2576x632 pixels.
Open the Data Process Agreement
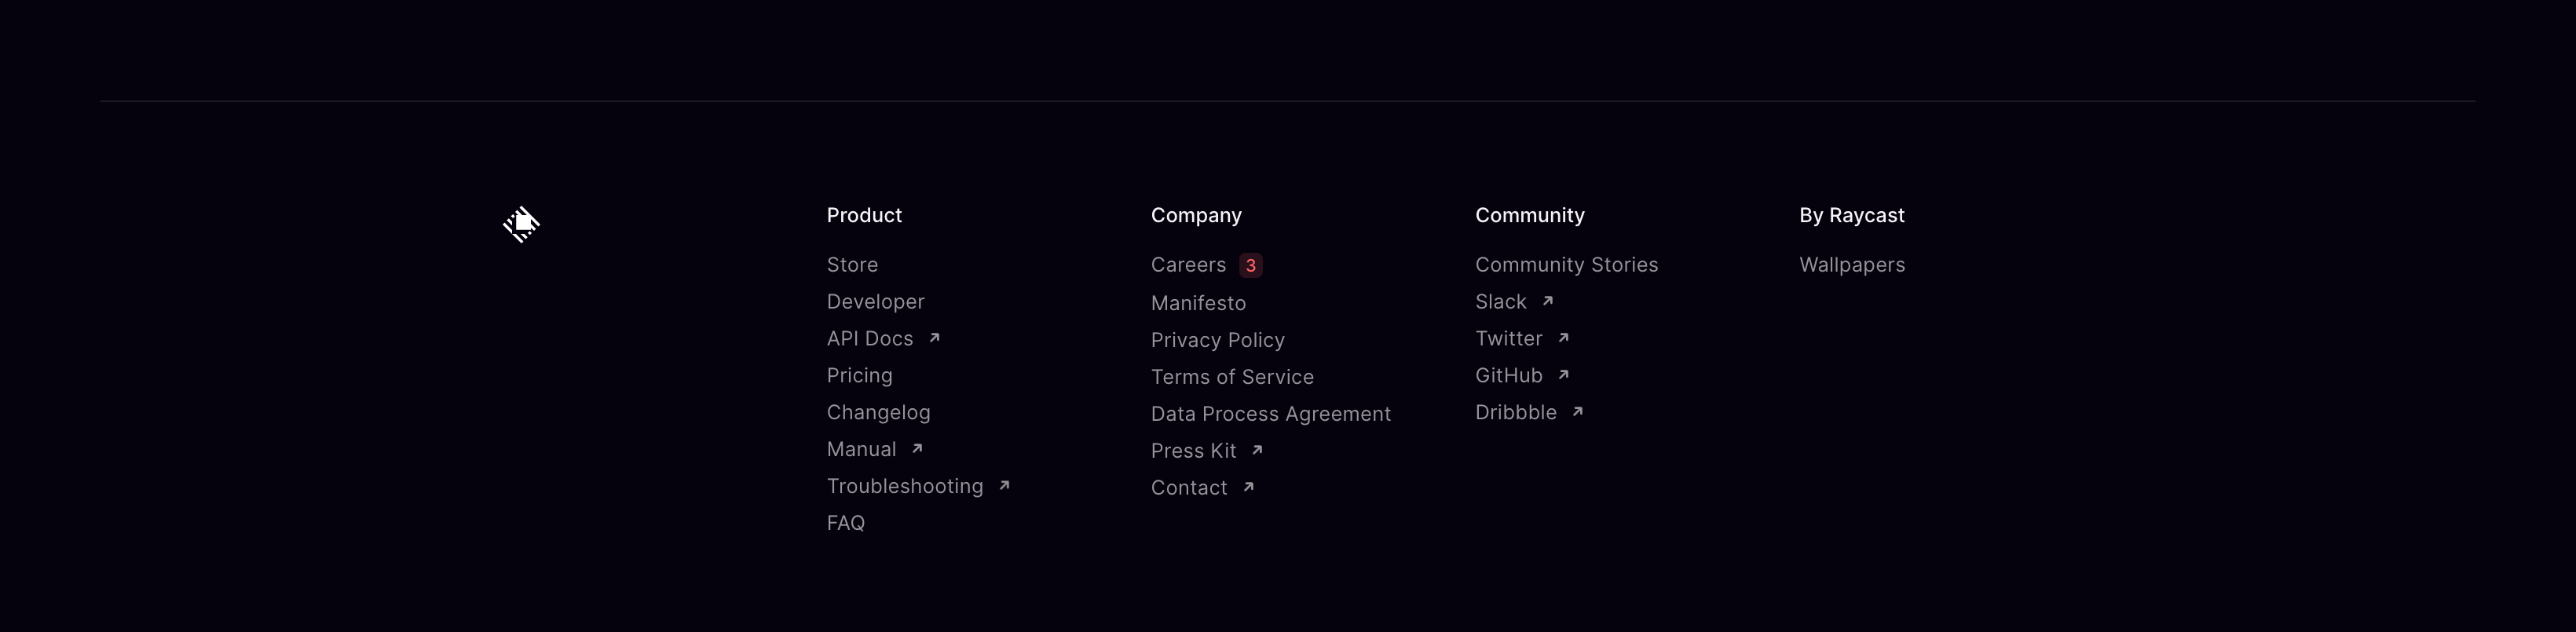1270,414
